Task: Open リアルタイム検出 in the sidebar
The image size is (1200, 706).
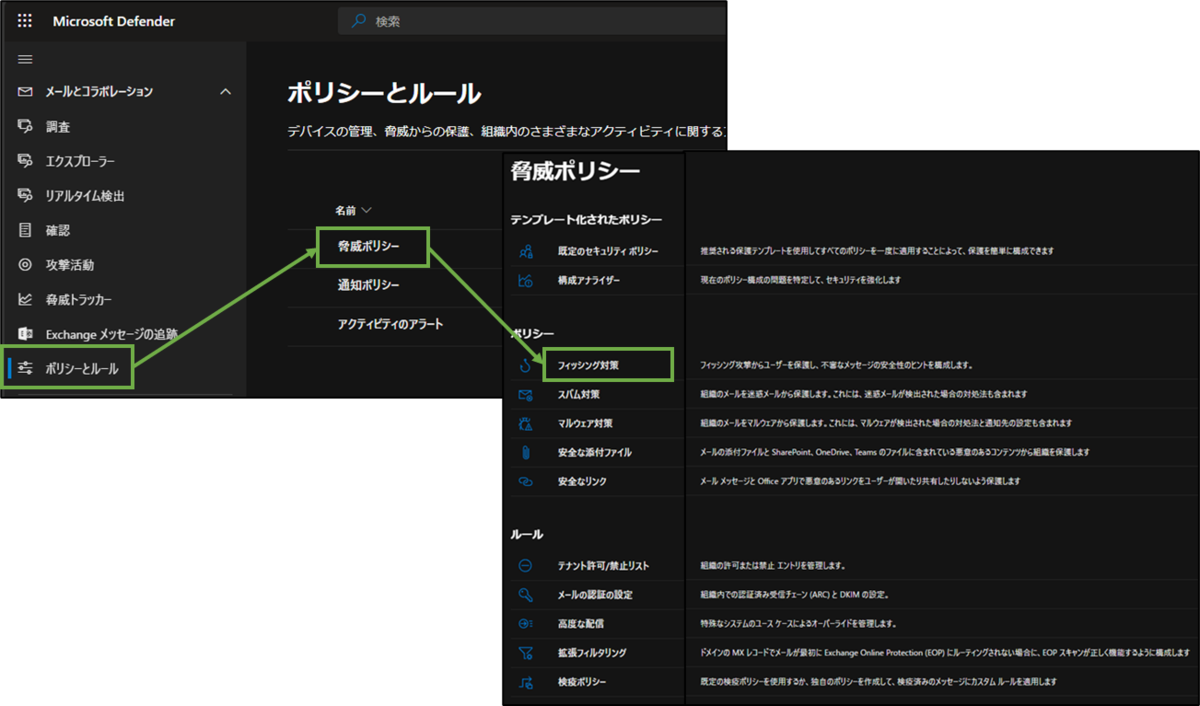Action: (x=85, y=196)
